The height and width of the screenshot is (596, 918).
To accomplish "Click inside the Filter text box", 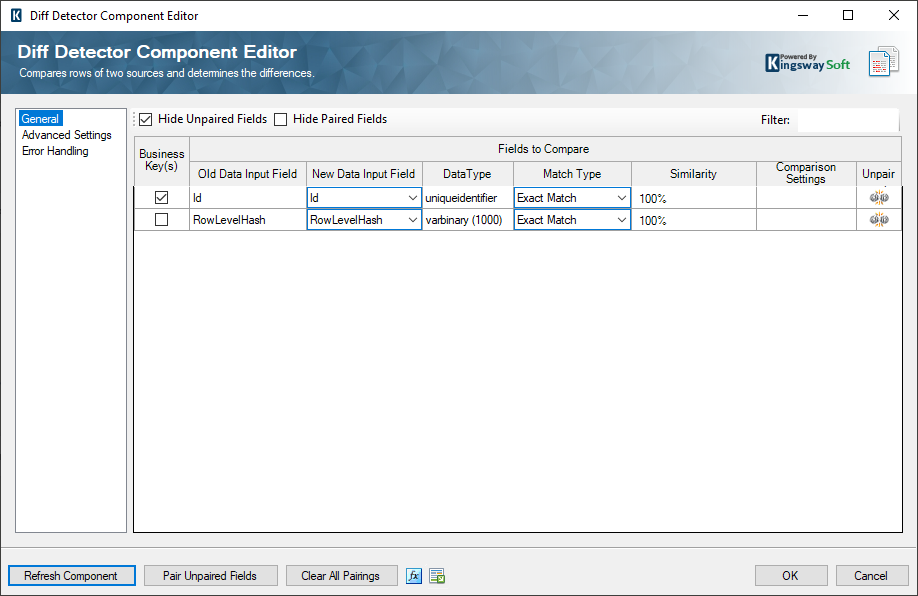I will [846, 120].
